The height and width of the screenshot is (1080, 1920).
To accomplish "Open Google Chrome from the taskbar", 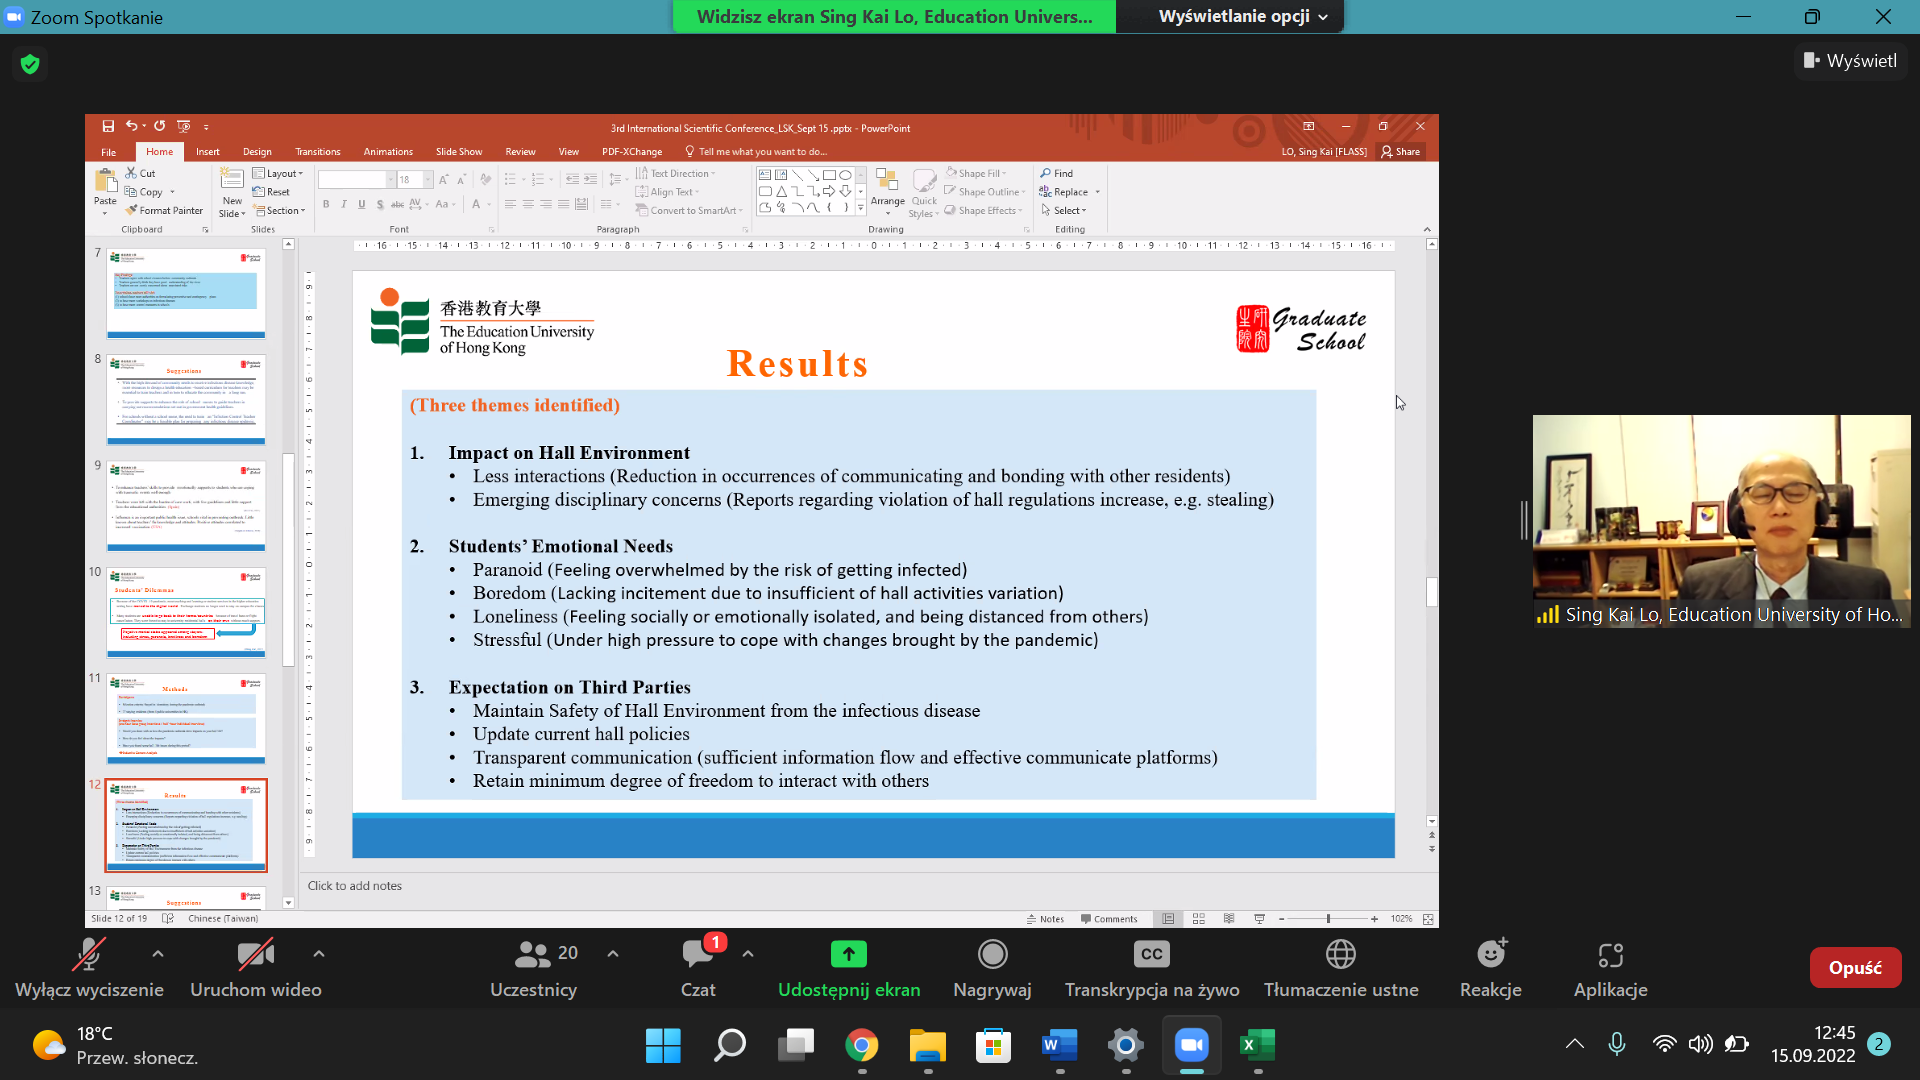I will pyautogui.click(x=861, y=1046).
